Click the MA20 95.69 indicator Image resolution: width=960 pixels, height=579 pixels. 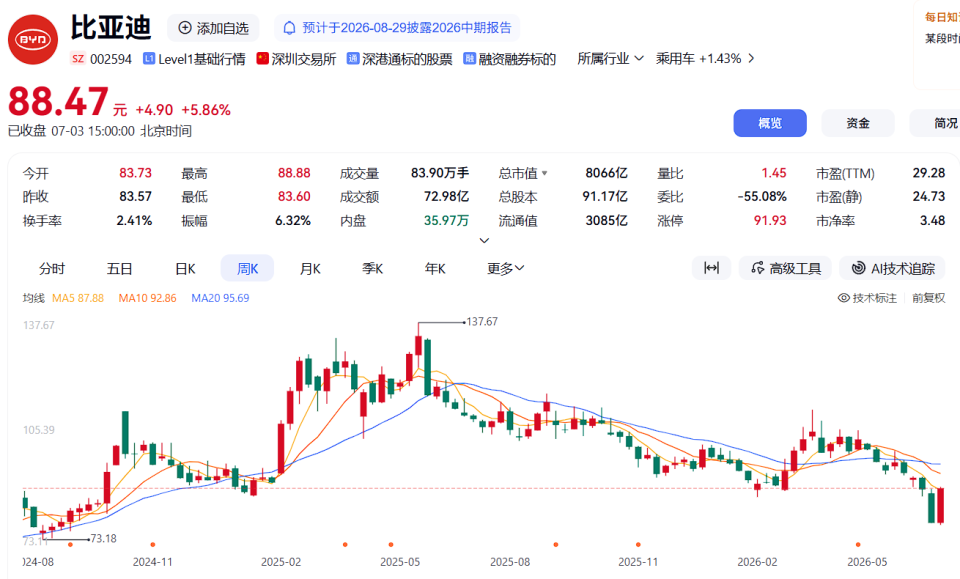click(220, 298)
